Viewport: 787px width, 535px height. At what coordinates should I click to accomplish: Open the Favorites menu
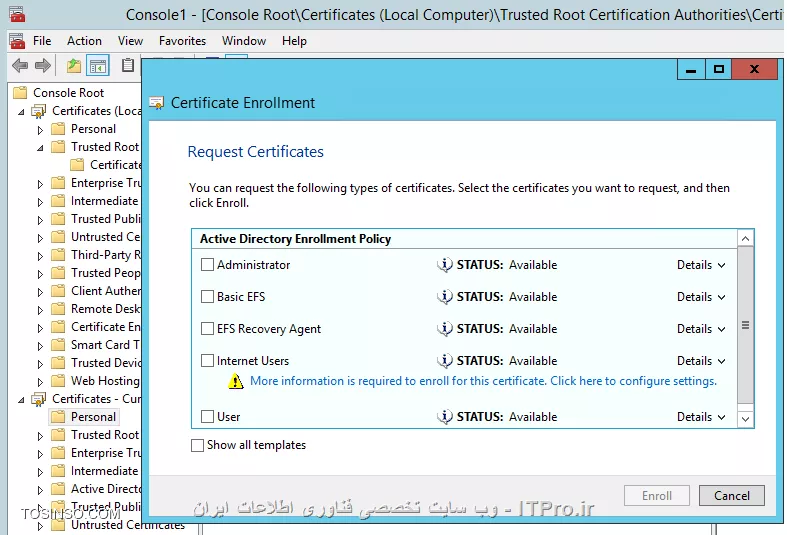pyautogui.click(x=182, y=41)
